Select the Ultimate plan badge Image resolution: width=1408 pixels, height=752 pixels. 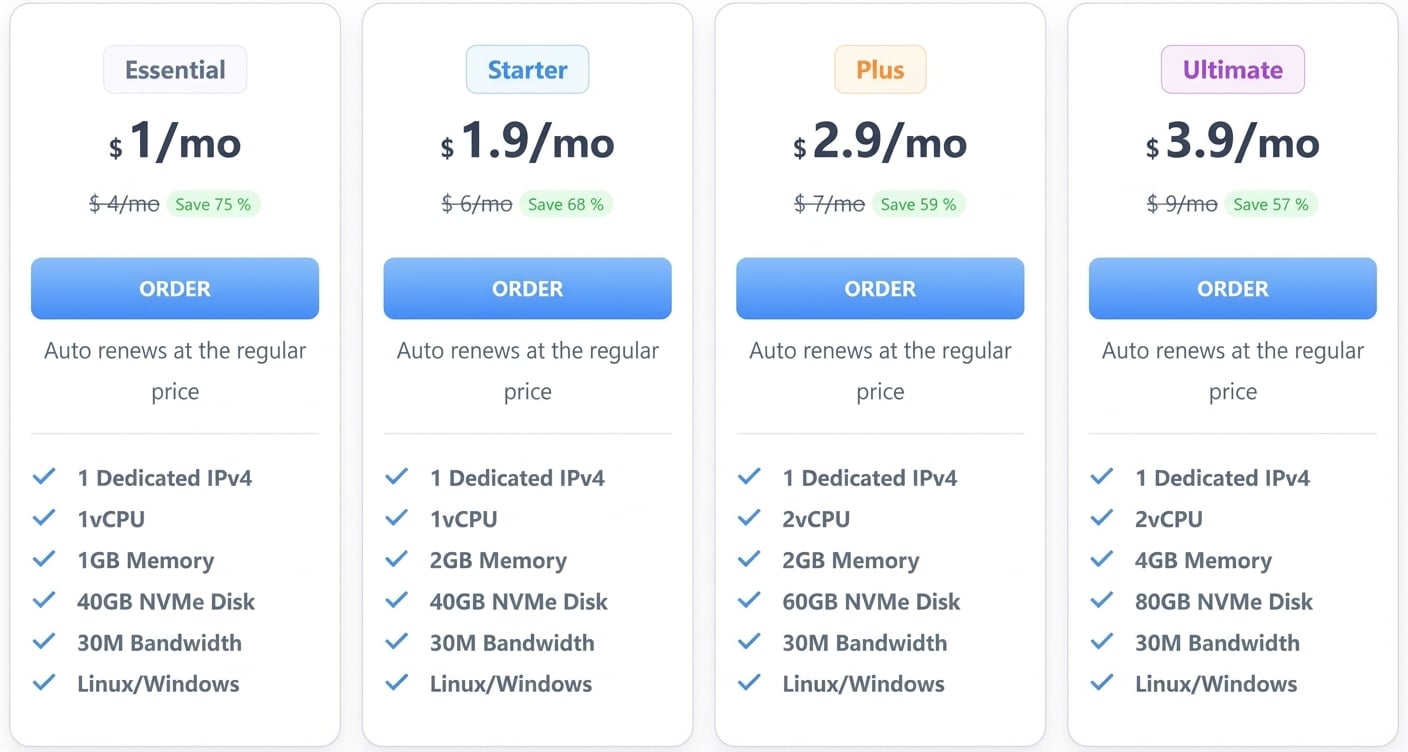coord(1232,69)
